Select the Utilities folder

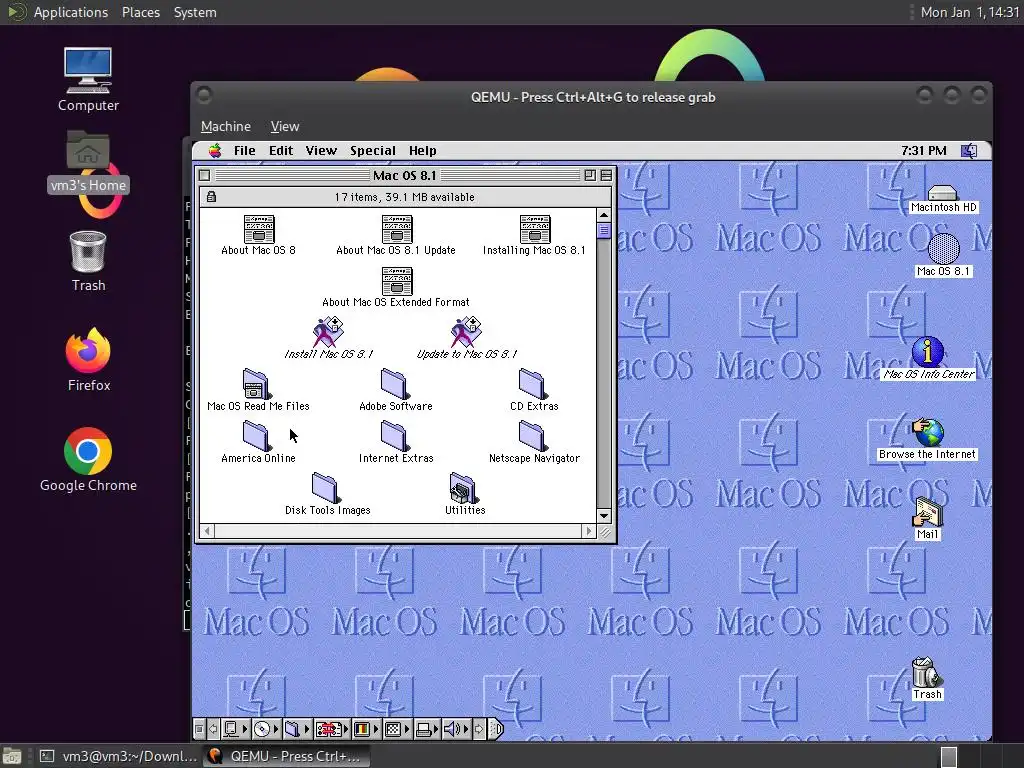pyautogui.click(x=465, y=494)
